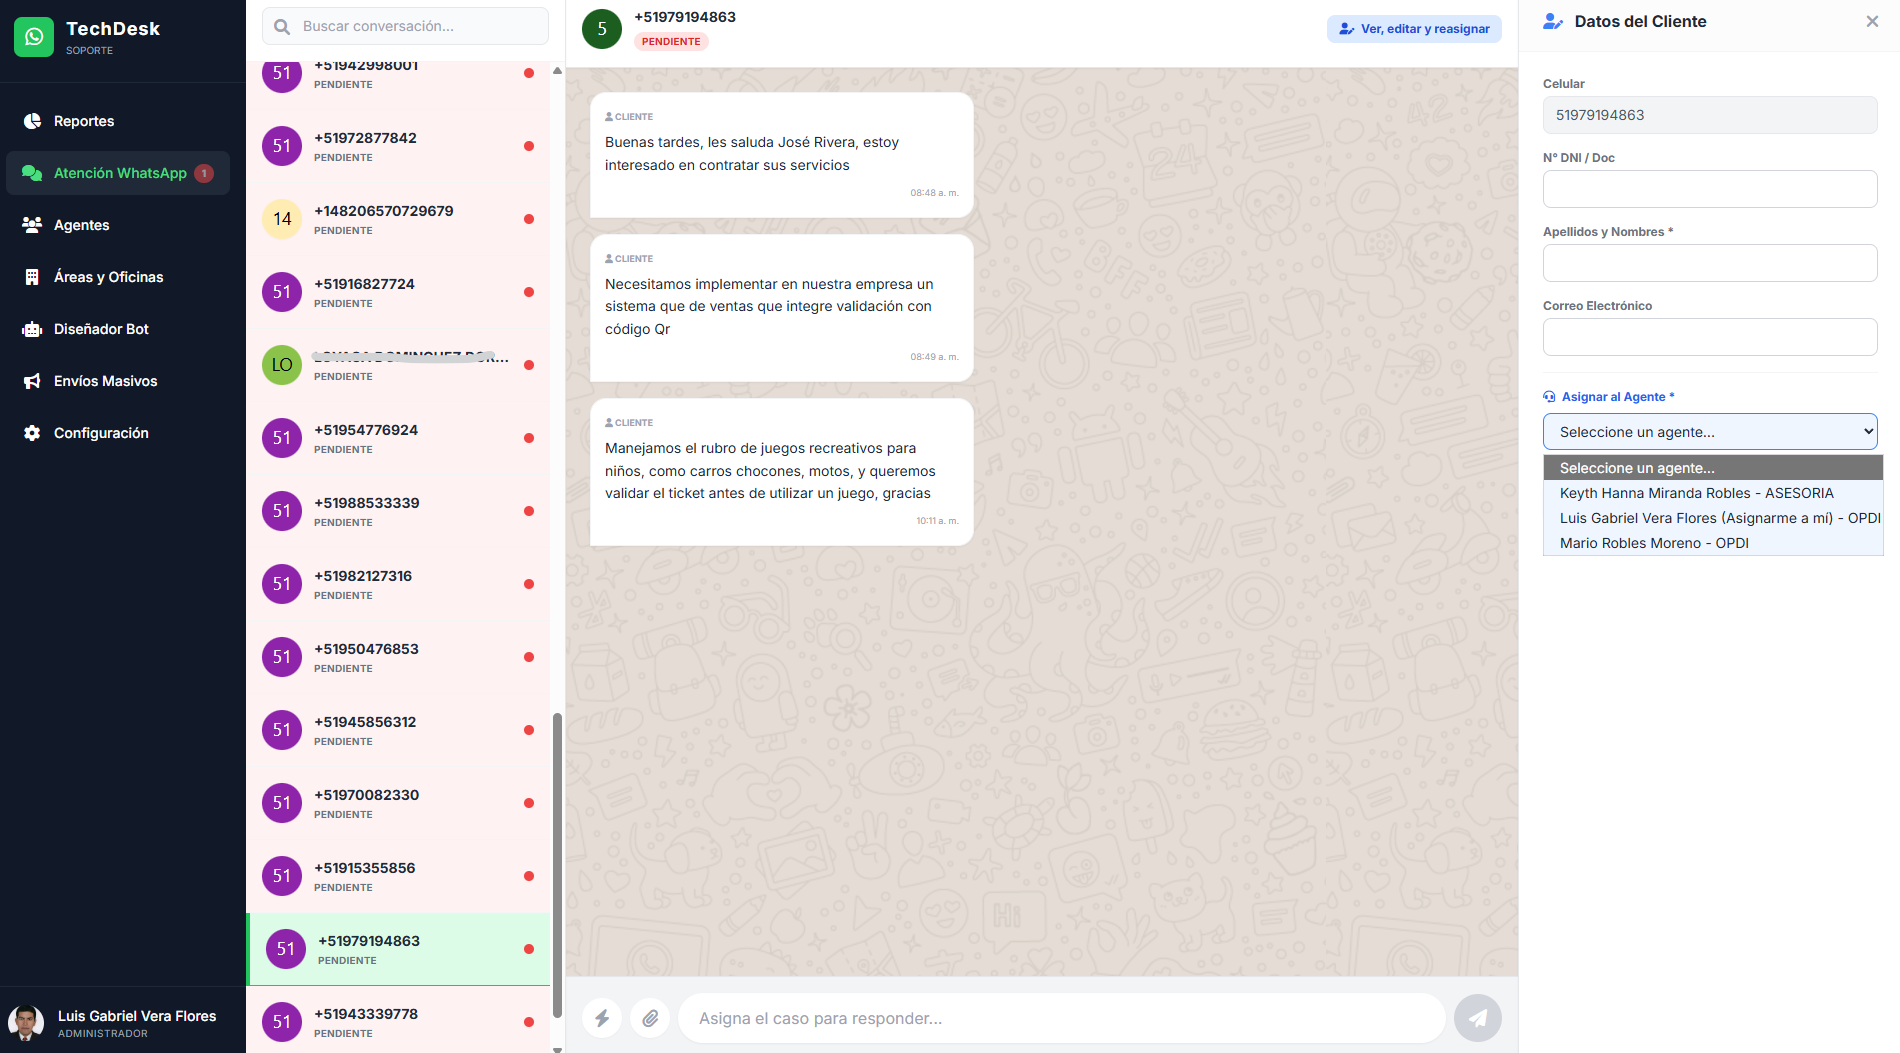Click the TechDesk WhatsApp logo icon
Viewport: 1900px width, 1053px height.
point(34,37)
